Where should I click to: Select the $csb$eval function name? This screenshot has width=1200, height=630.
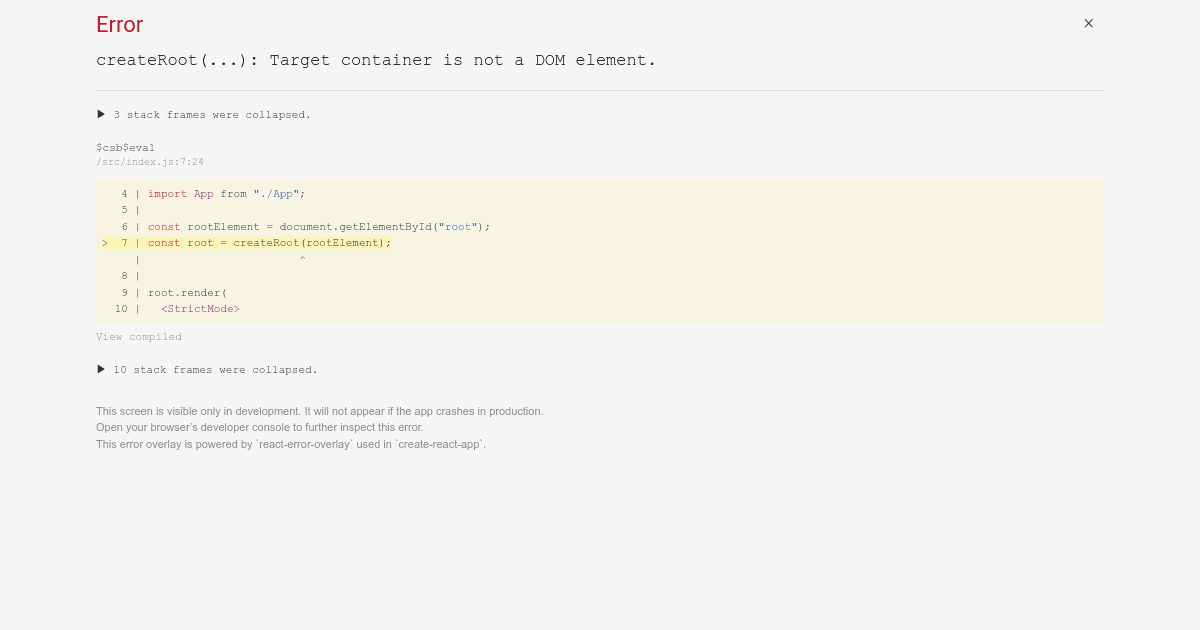126,148
